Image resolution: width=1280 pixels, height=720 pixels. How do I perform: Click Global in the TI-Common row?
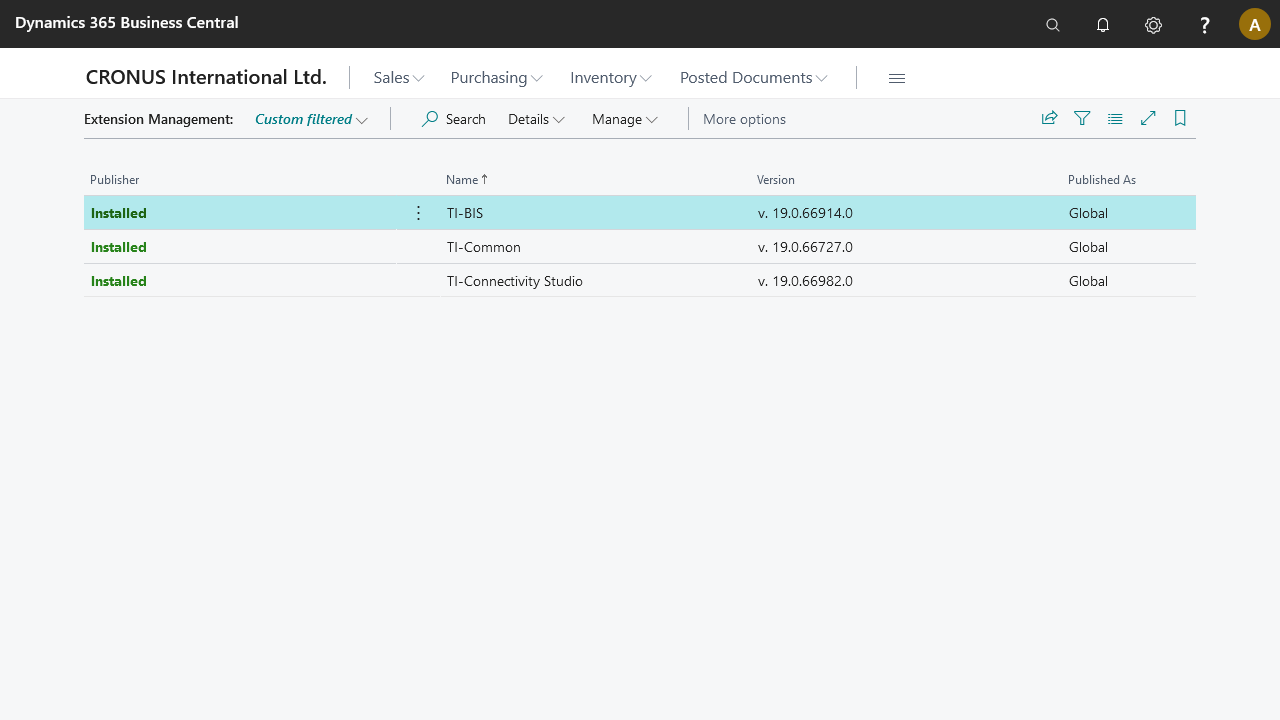[x=1088, y=247]
